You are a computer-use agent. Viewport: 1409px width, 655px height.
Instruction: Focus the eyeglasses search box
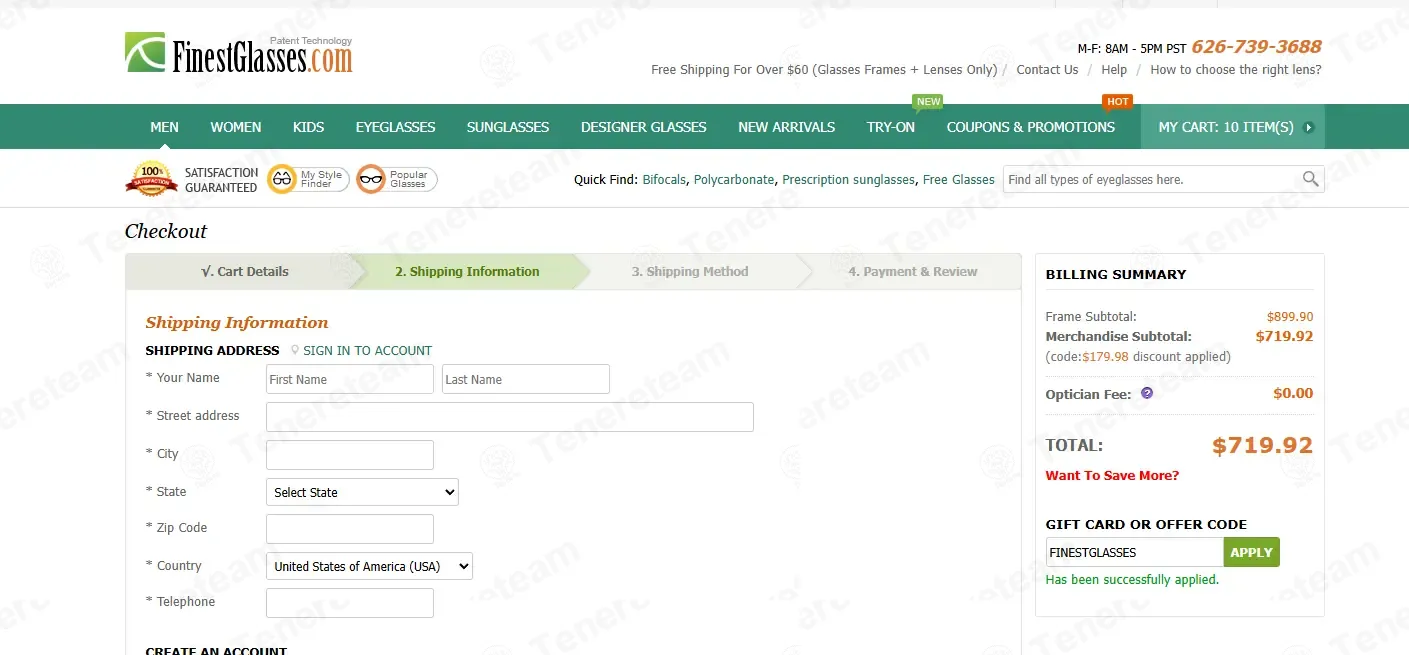[x=1152, y=179]
